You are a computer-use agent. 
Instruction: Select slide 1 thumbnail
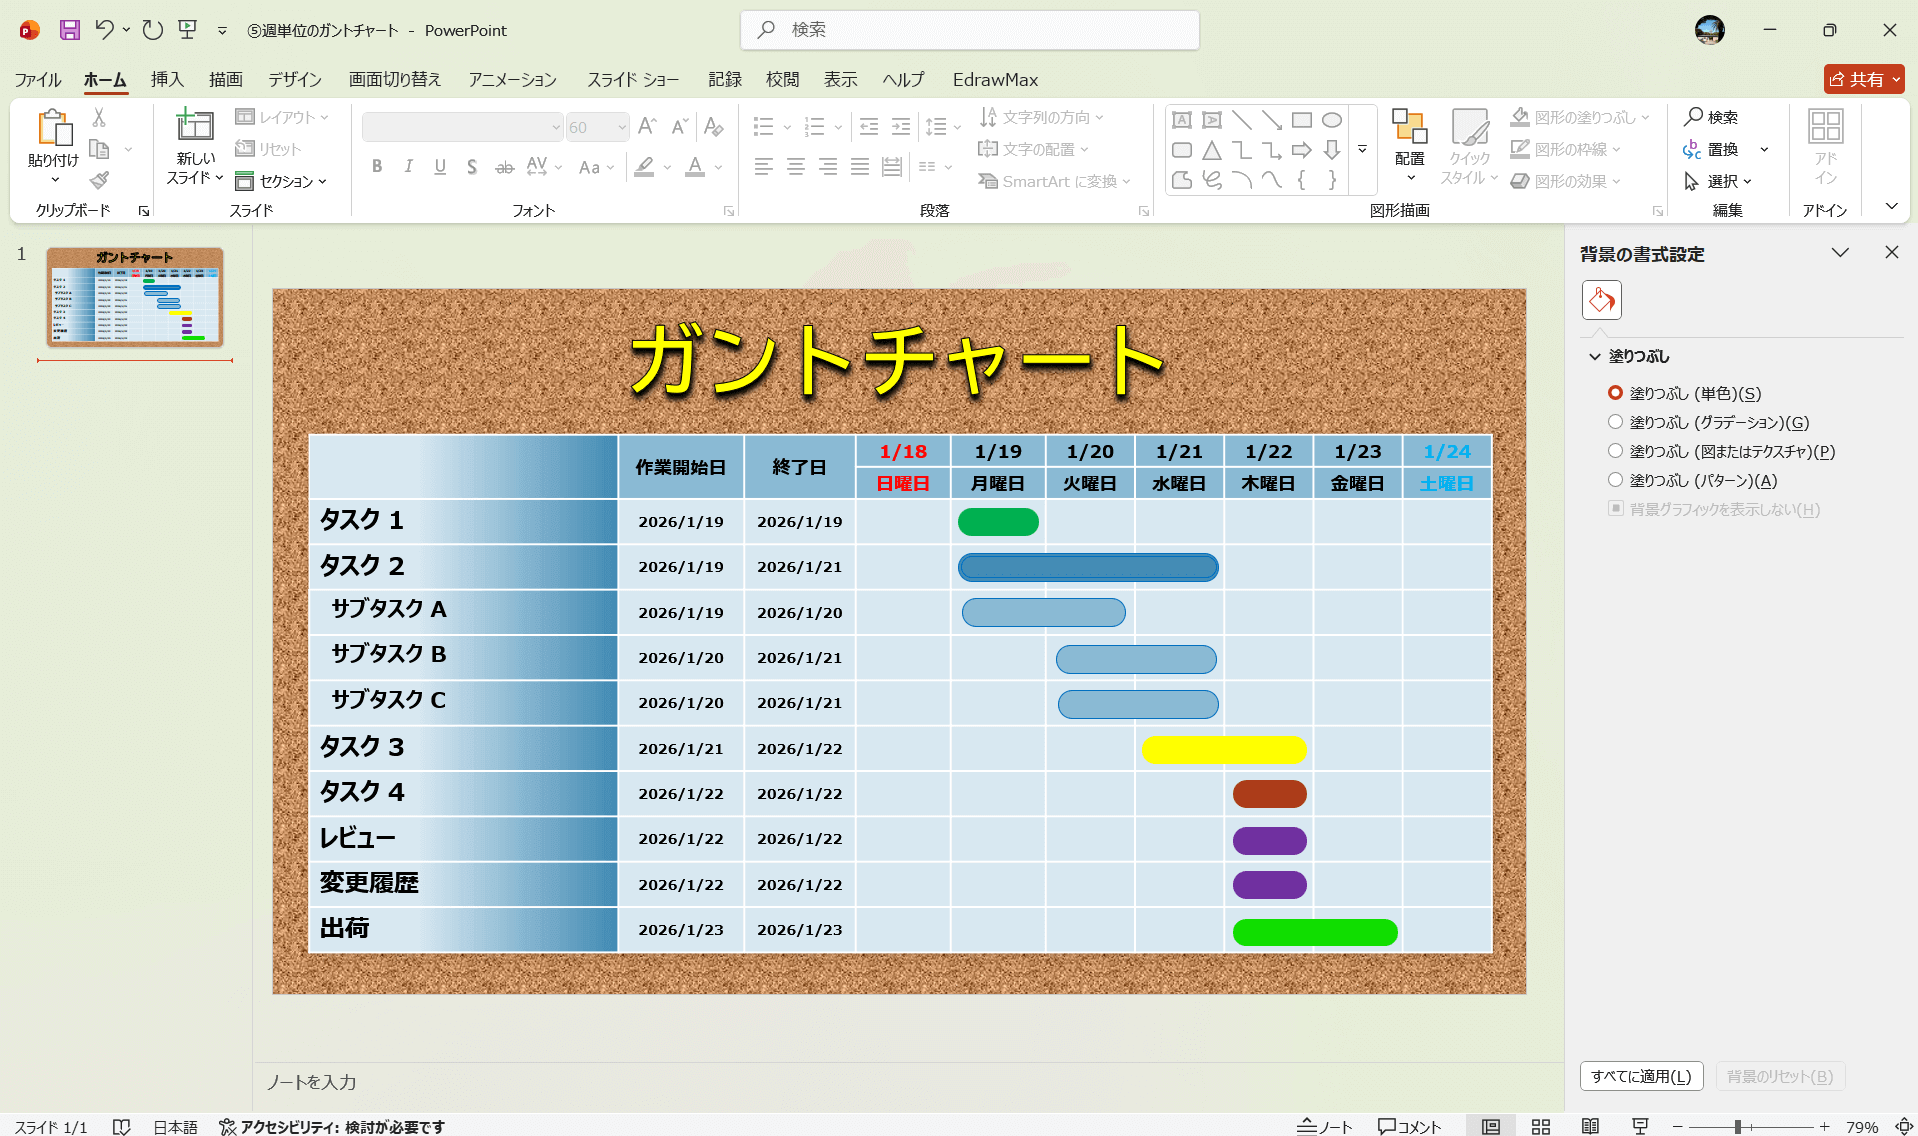coord(135,297)
